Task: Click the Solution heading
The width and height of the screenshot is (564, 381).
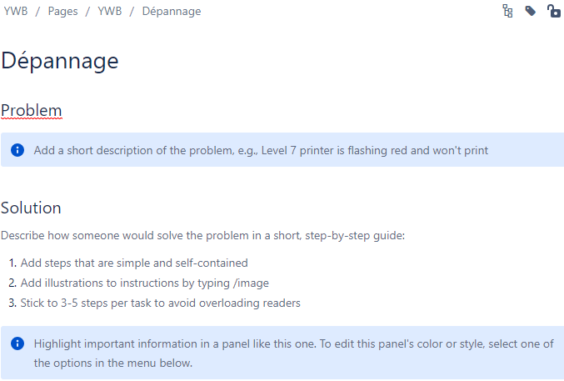Action: click(x=31, y=208)
